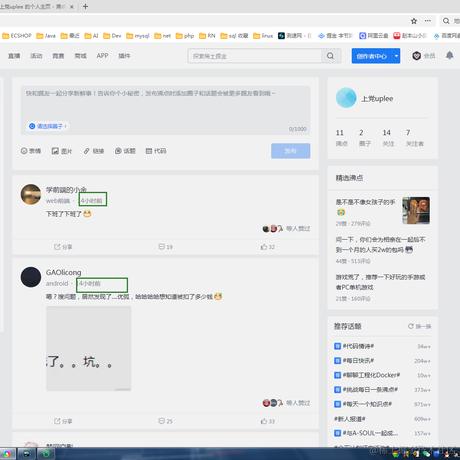Viewport: 460px width, 460px height.
Task: Open the net bookmark folder
Action: click(x=163, y=36)
